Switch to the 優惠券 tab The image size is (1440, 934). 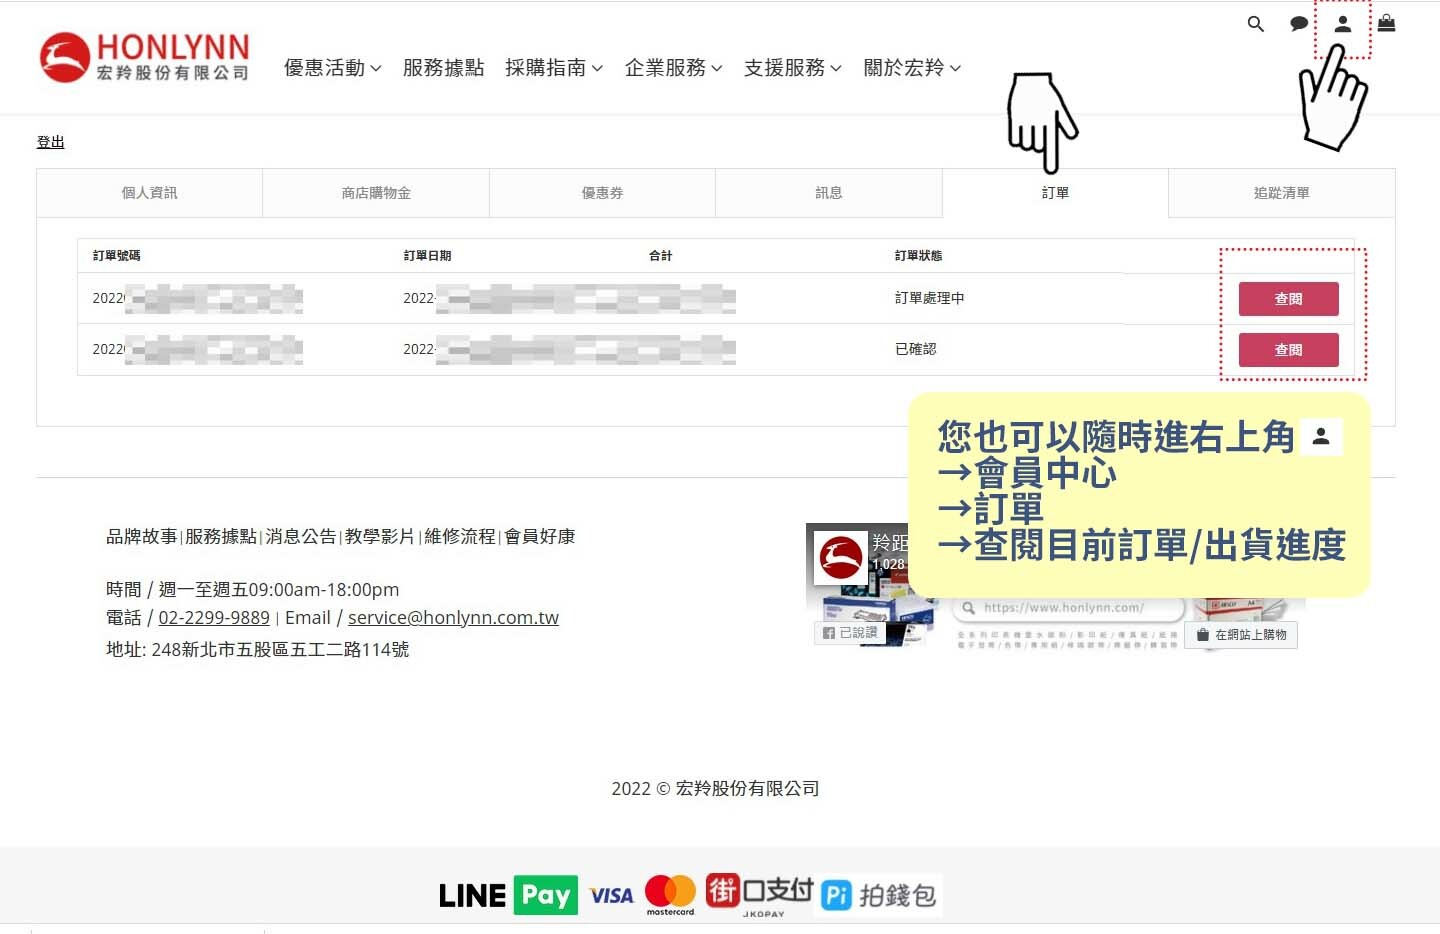click(x=602, y=193)
